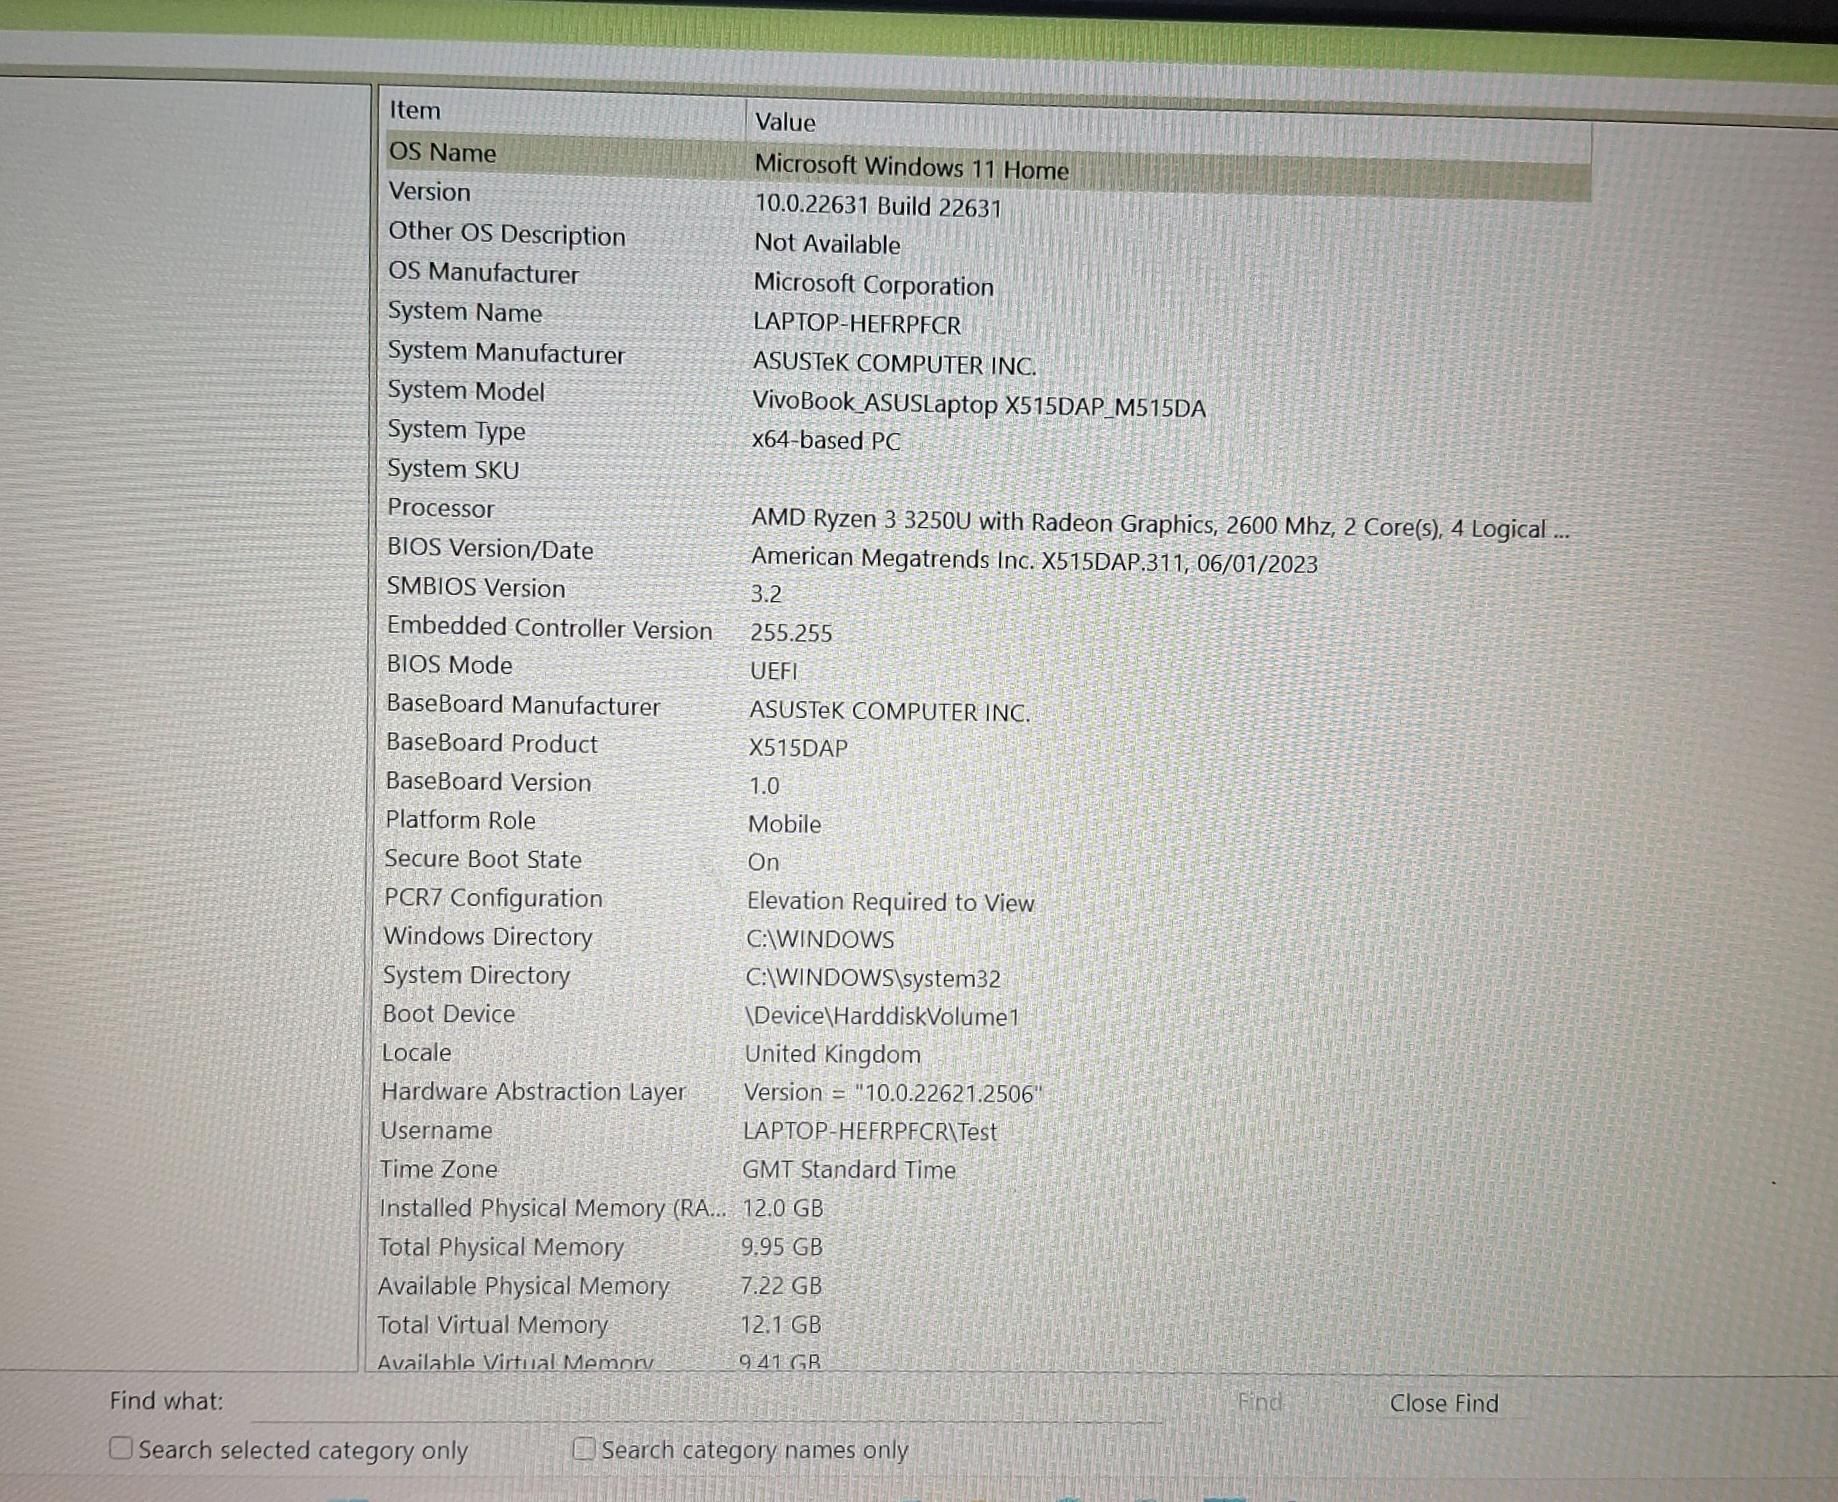Click the Close Find button

[1443, 1403]
